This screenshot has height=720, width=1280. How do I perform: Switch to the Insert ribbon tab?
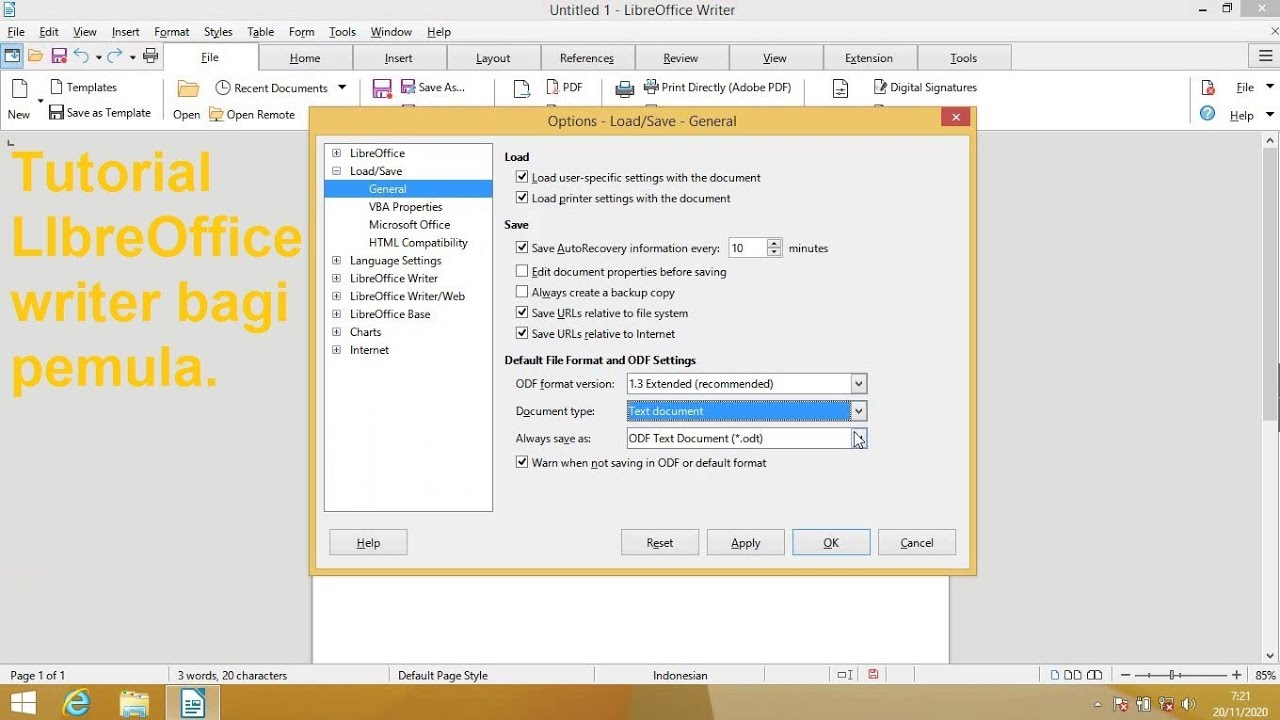coord(399,58)
